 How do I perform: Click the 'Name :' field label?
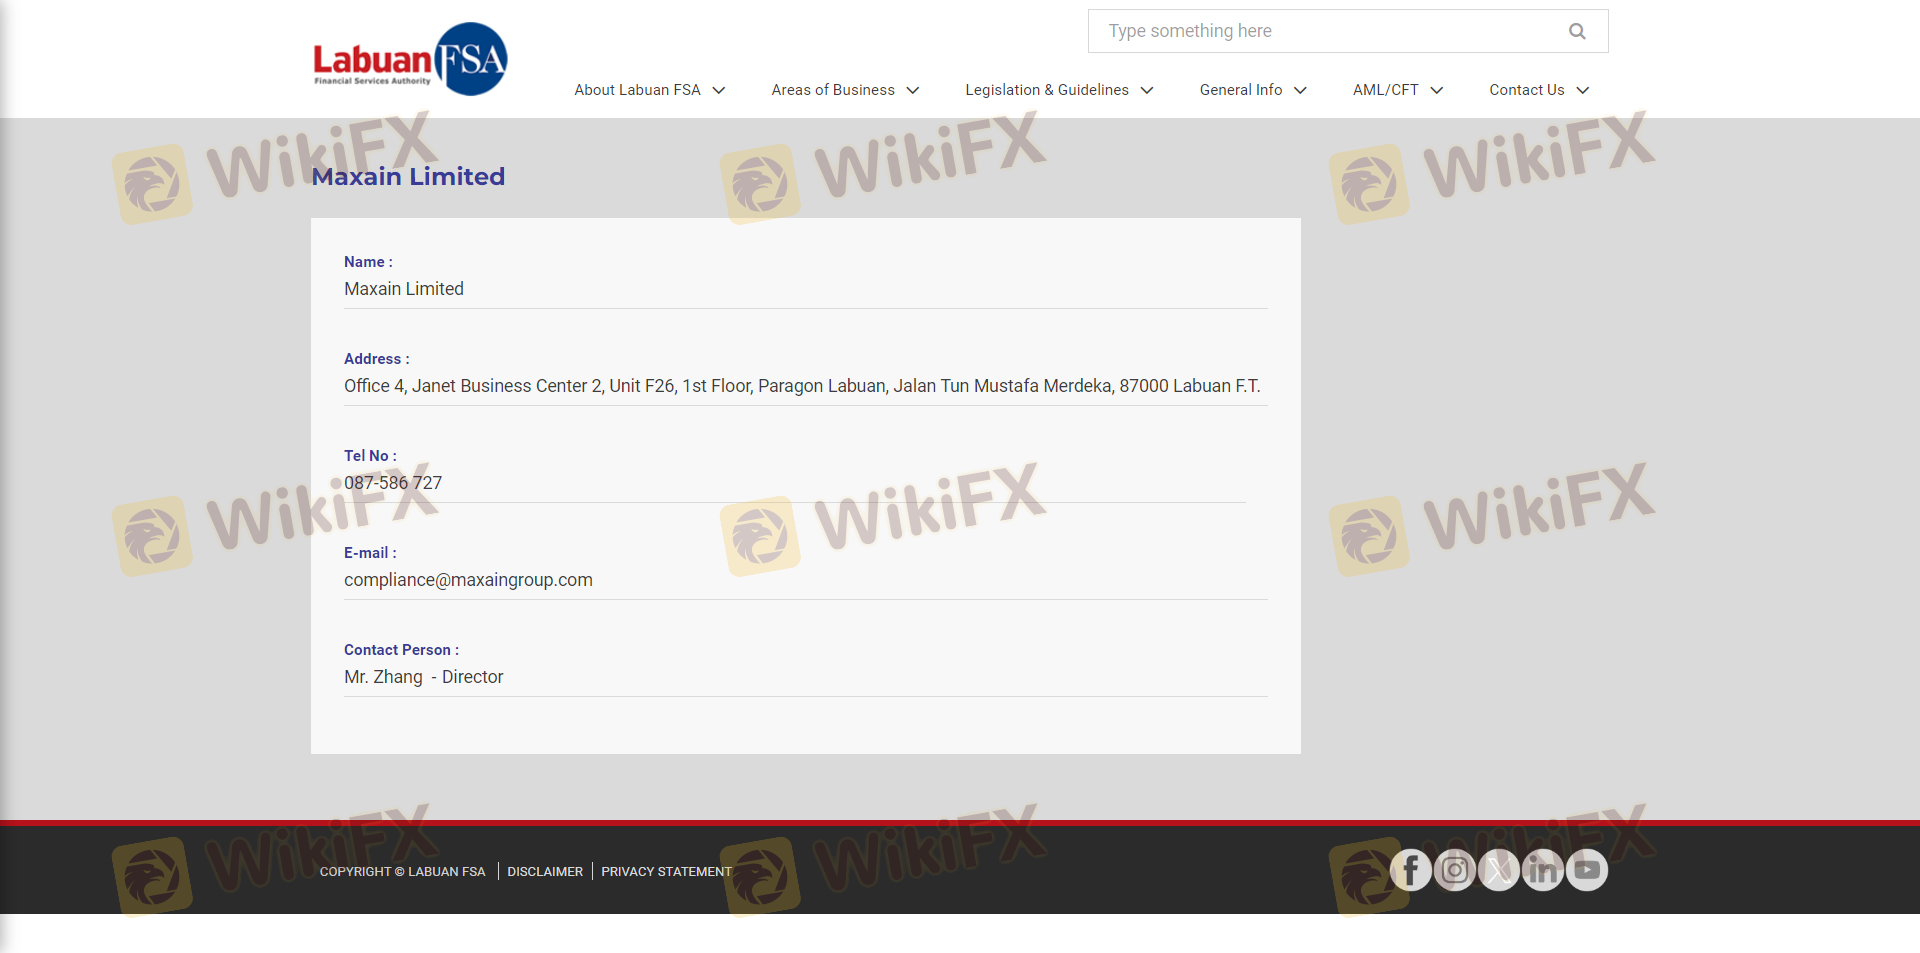368,262
